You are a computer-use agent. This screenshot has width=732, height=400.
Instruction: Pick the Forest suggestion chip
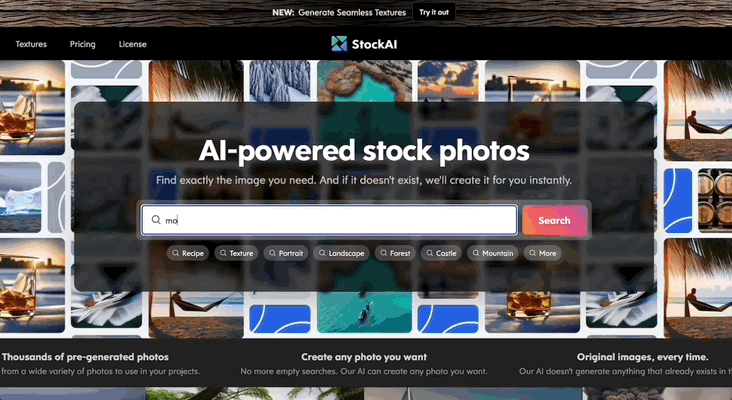point(395,253)
